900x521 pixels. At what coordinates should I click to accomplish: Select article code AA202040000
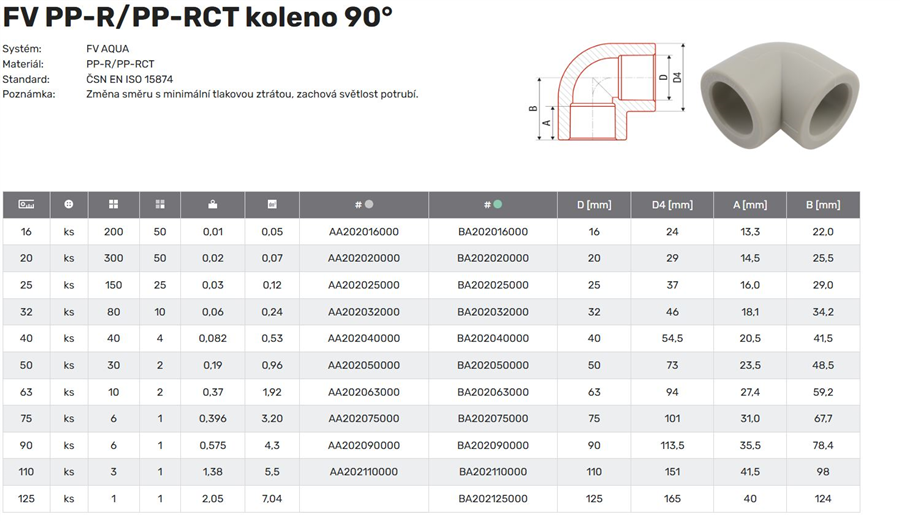click(364, 339)
